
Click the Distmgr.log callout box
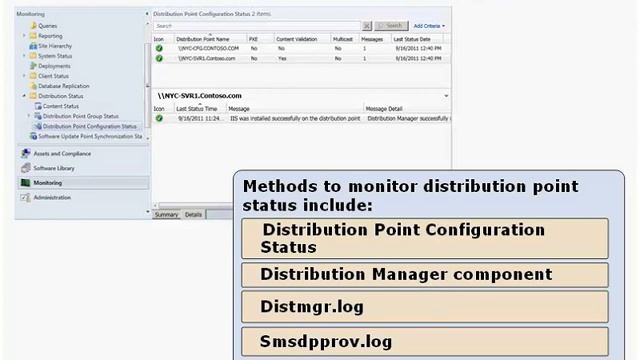click(x=425, y=307)
